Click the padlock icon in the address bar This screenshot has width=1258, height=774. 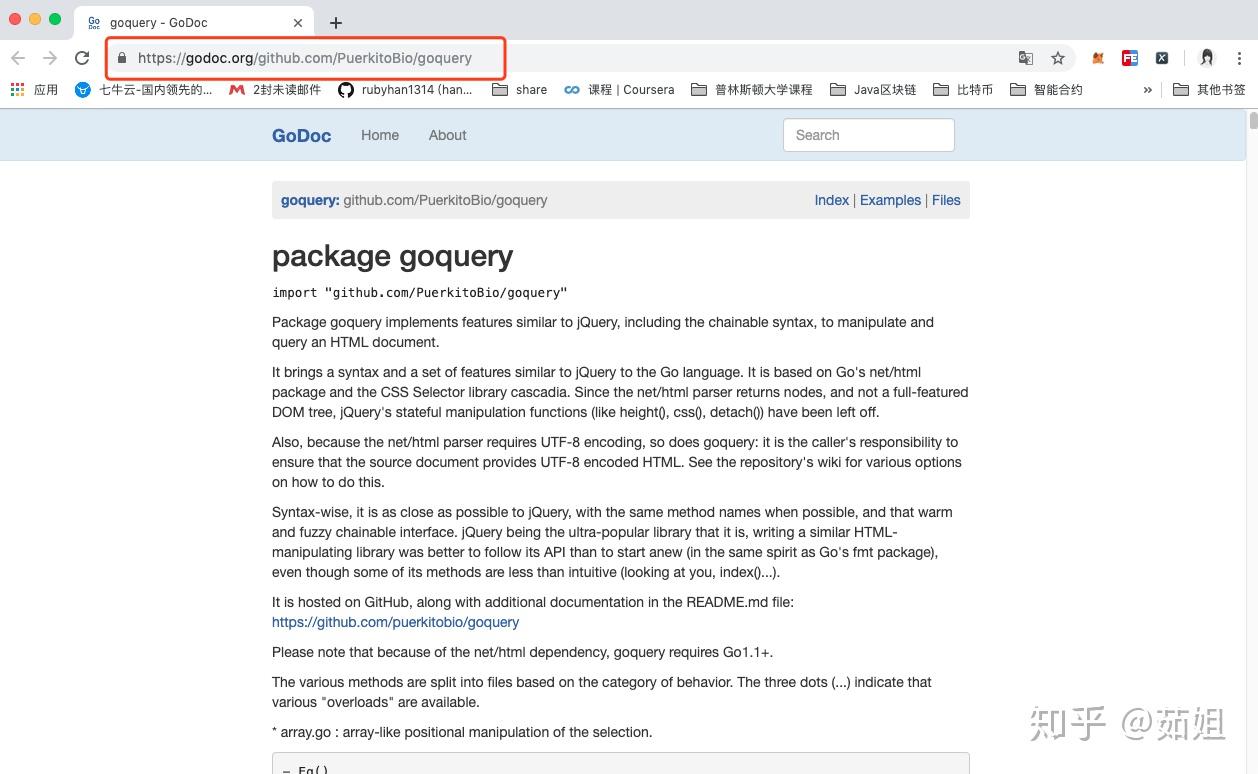(x=121, y=58)
